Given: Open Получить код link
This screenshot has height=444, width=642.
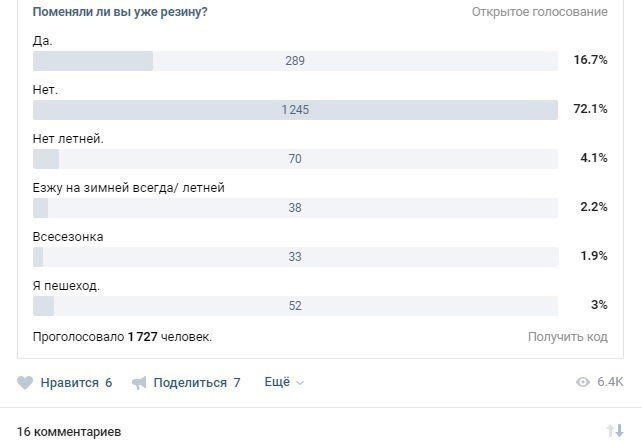Looking at the screenshot, I should pyautogui.click(x=567, y=337).
